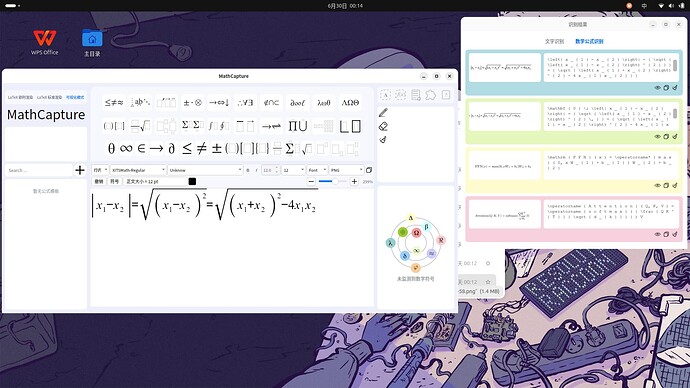Image resolution: width=690 pixels, height=388 pixels.
Task: Select the eraser tool in MathCapture
Action: tap(383, 127)
